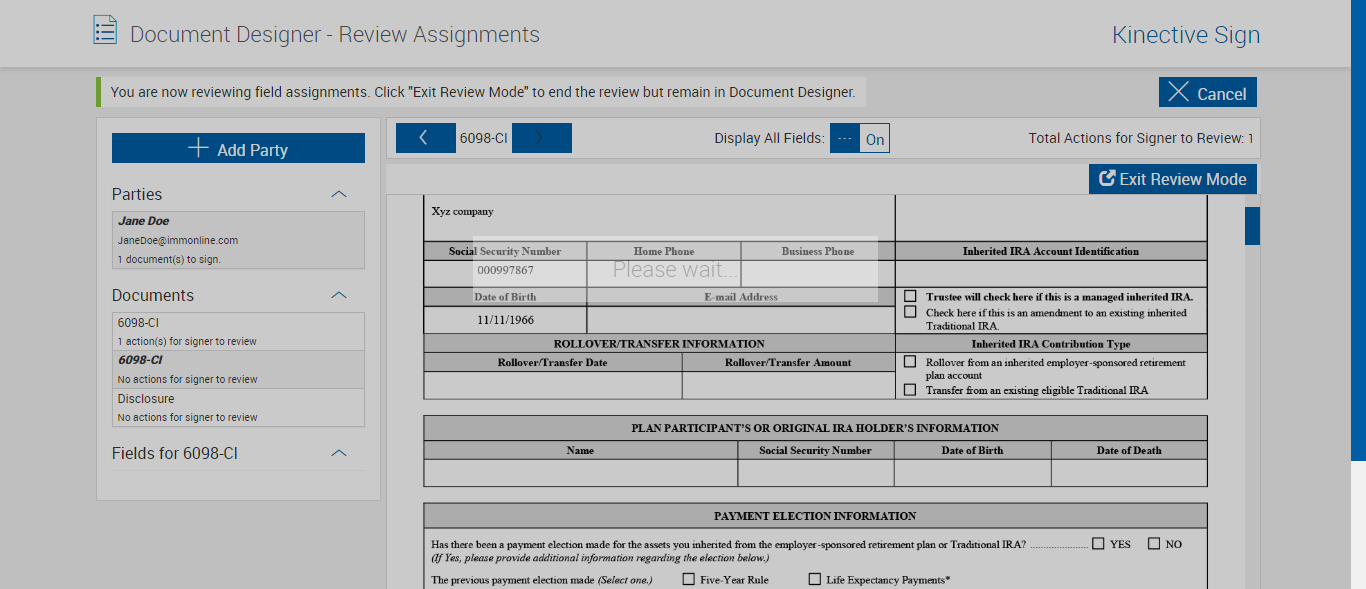Check Trustee managed inherited IRA checkbox
1366x589 pixels.
910,296
